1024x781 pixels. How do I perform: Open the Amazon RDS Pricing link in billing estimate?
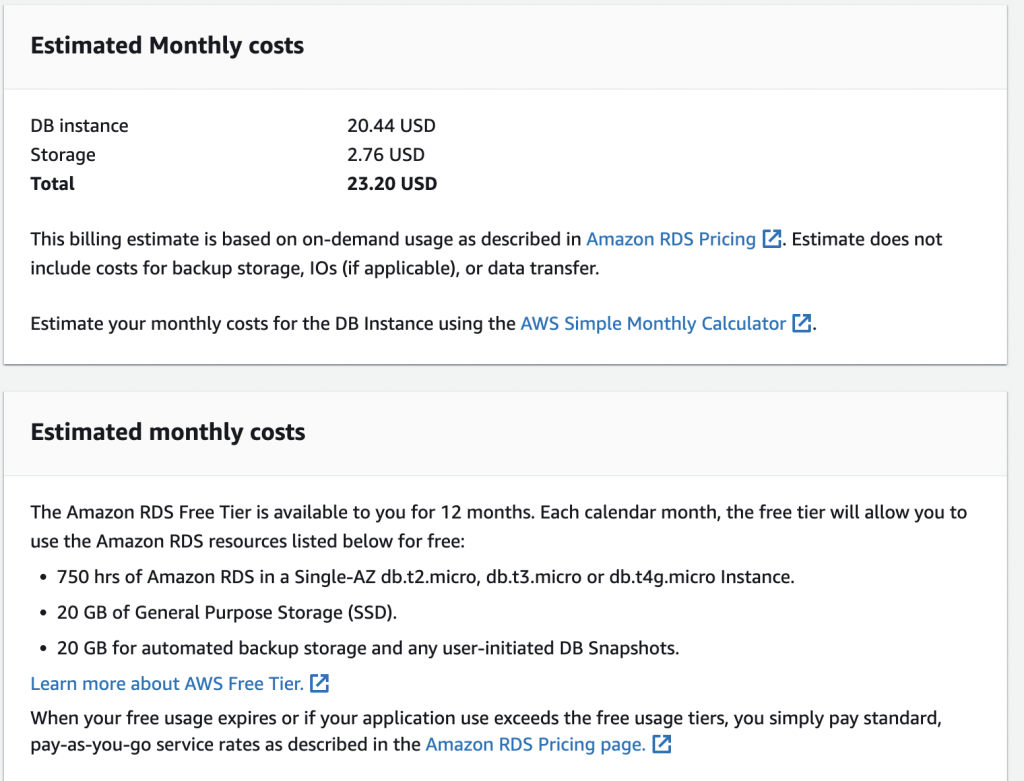[x=670, y=239]
